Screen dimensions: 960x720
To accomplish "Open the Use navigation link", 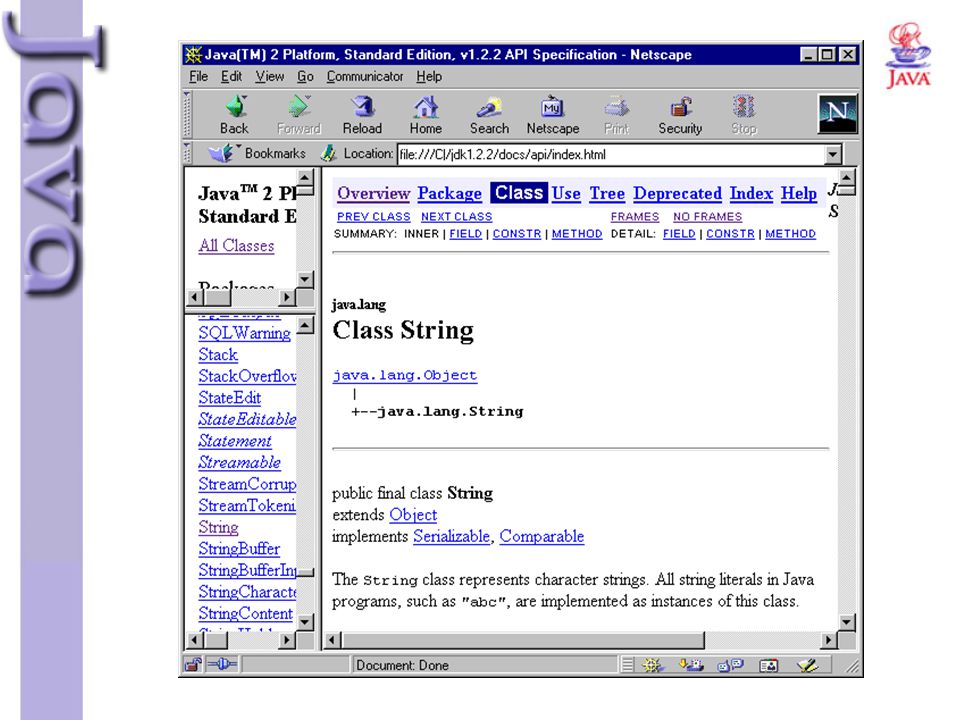I will point(566,193).
